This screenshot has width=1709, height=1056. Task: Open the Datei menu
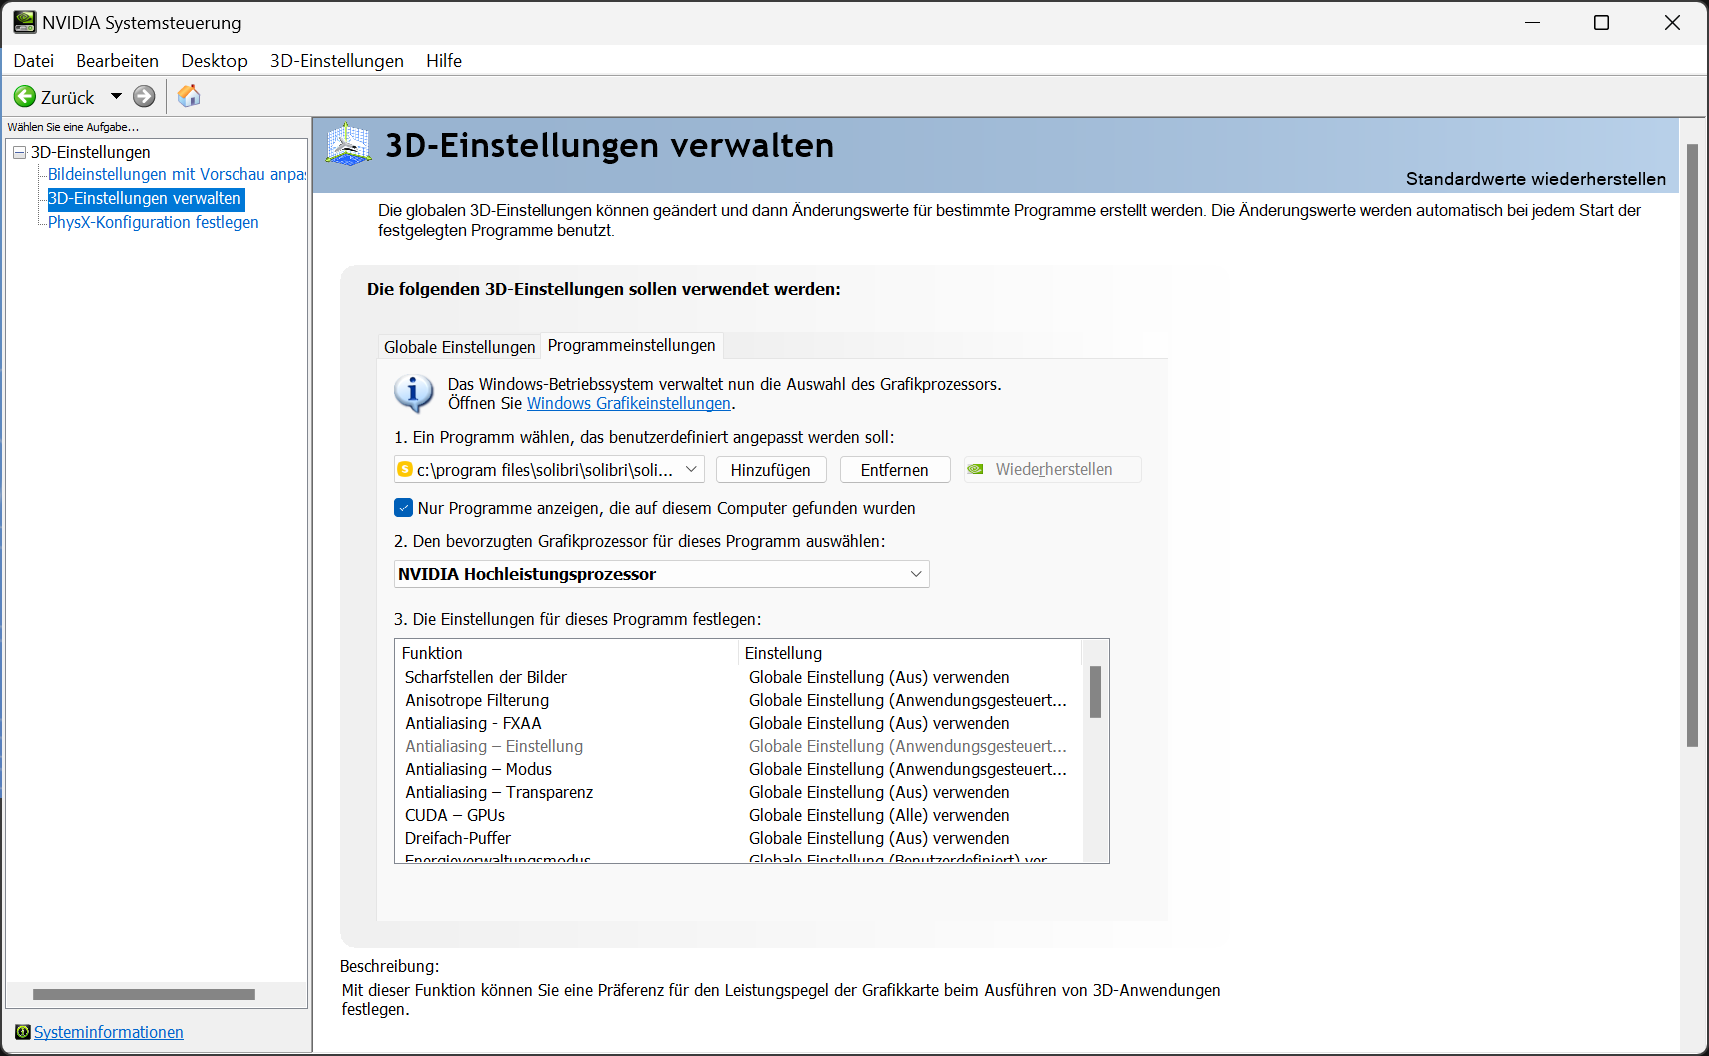point(34,61)
